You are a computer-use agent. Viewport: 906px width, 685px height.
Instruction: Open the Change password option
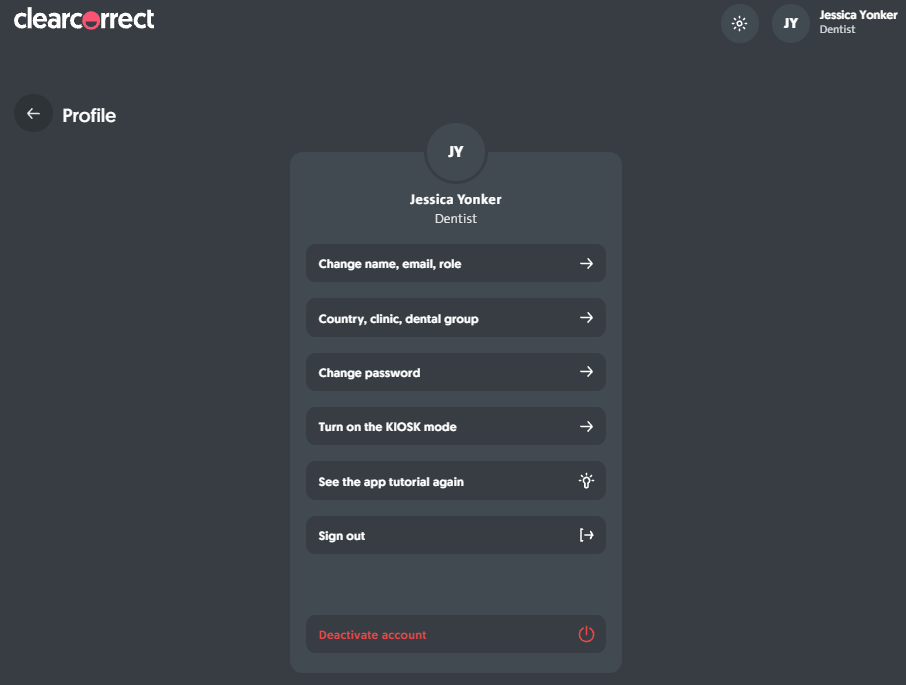pos(369,373)
